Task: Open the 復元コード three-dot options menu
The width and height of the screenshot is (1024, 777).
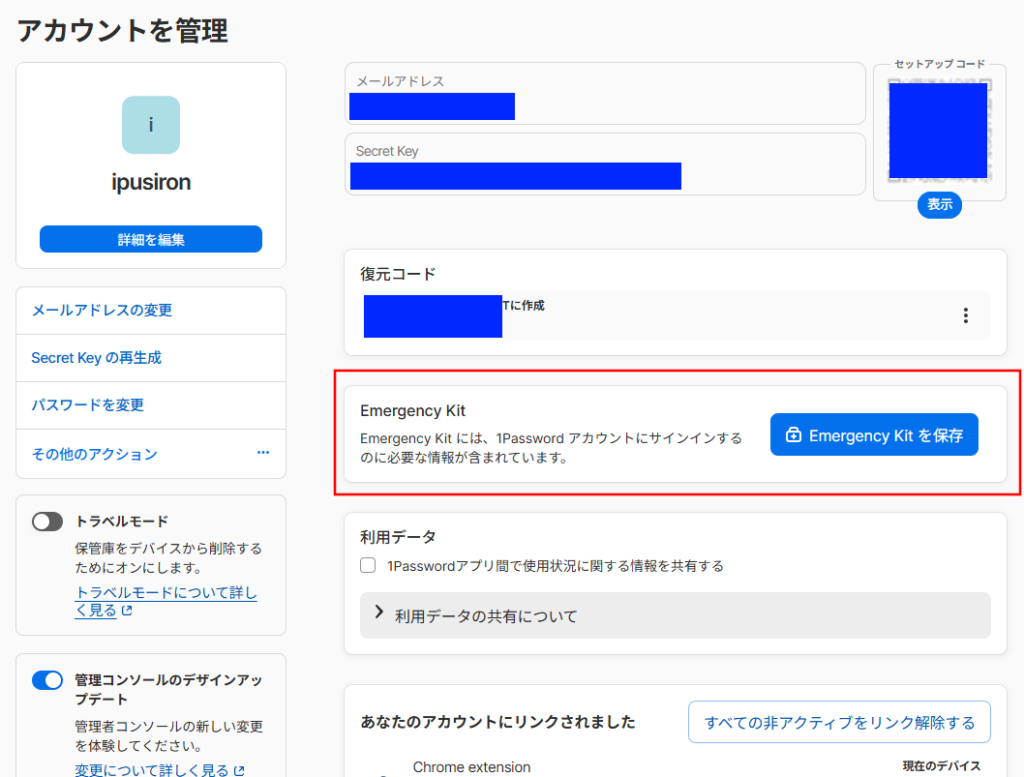Action: pos(965,316)
